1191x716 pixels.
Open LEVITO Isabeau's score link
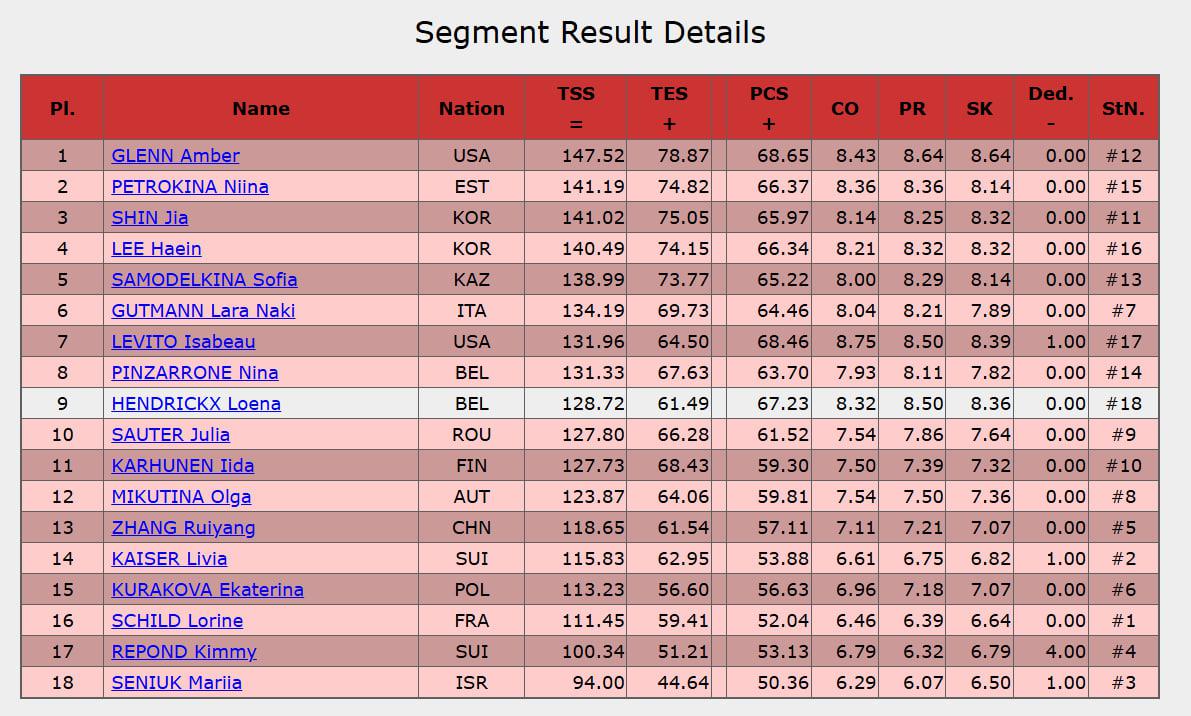pyautogui.click(x=183, y=342)
